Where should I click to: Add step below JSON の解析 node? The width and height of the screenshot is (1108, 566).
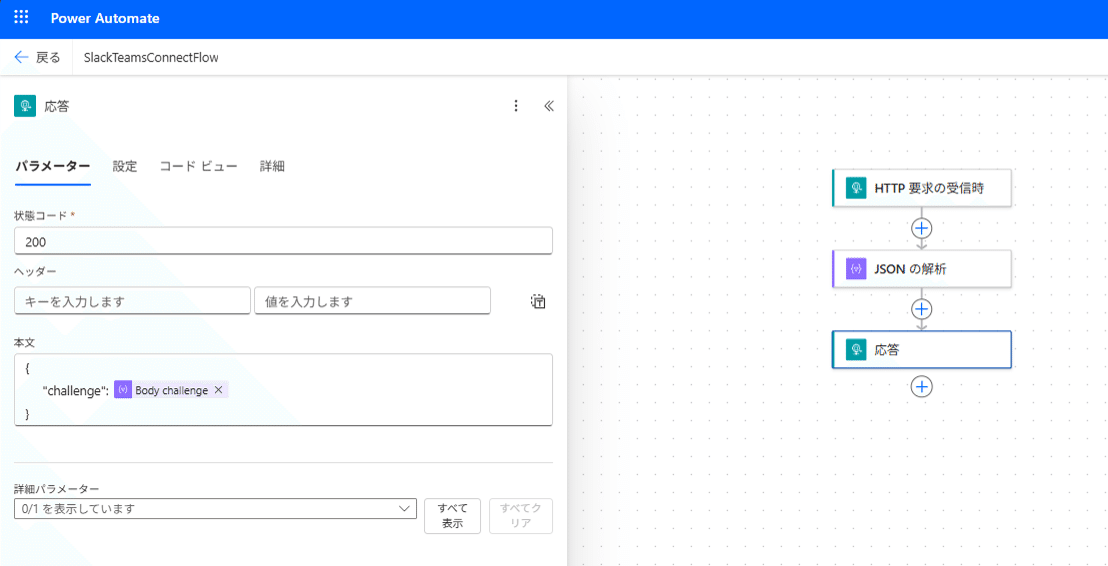pos(922,309)
